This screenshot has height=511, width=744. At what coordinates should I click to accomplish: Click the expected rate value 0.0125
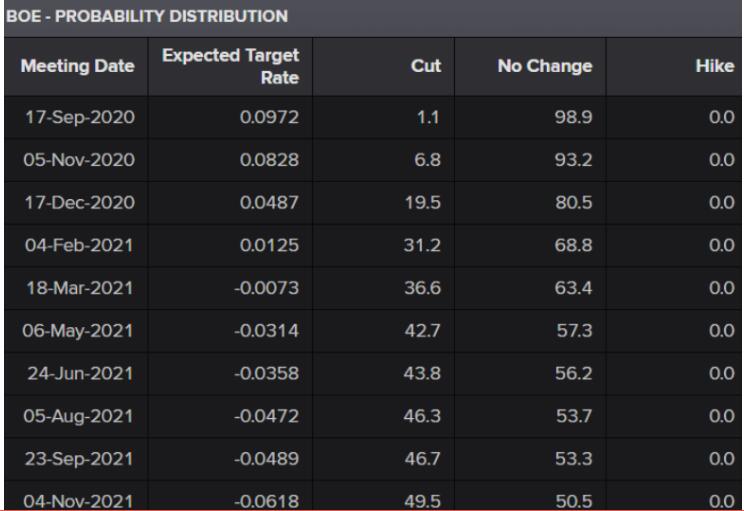[x=270, y=245]
